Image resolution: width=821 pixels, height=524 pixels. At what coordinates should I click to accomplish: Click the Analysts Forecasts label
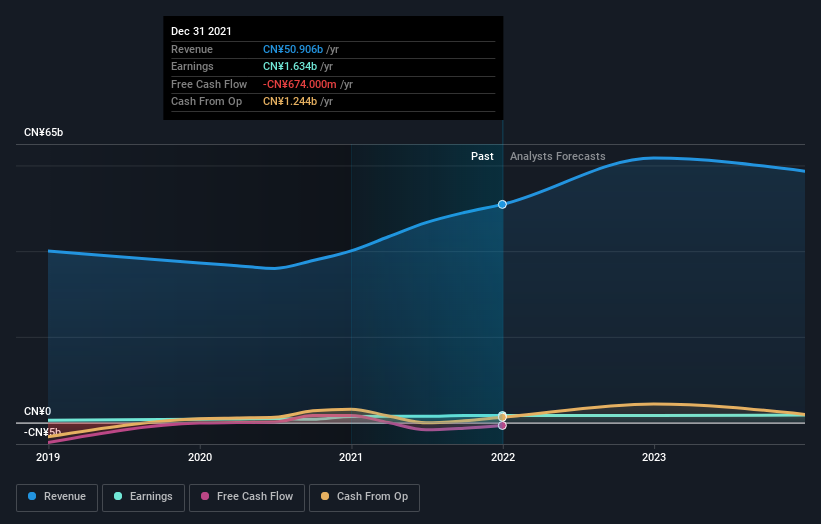tap(558, 156)
